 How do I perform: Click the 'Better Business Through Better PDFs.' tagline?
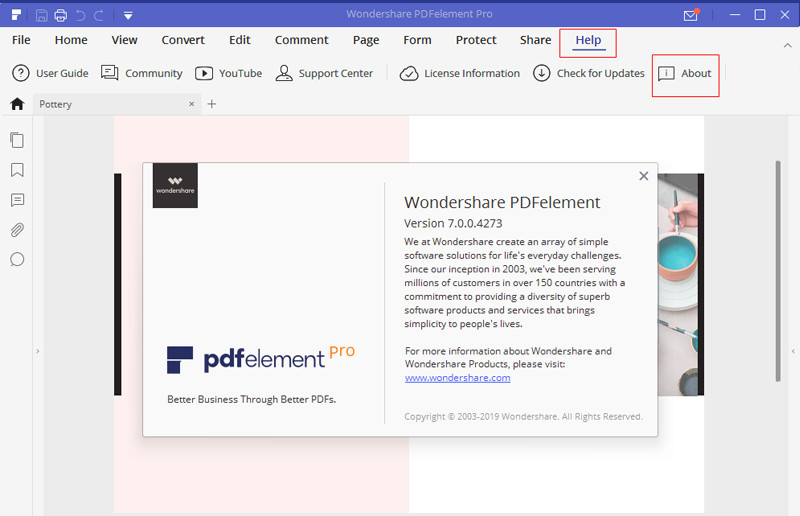coord(252,399)
